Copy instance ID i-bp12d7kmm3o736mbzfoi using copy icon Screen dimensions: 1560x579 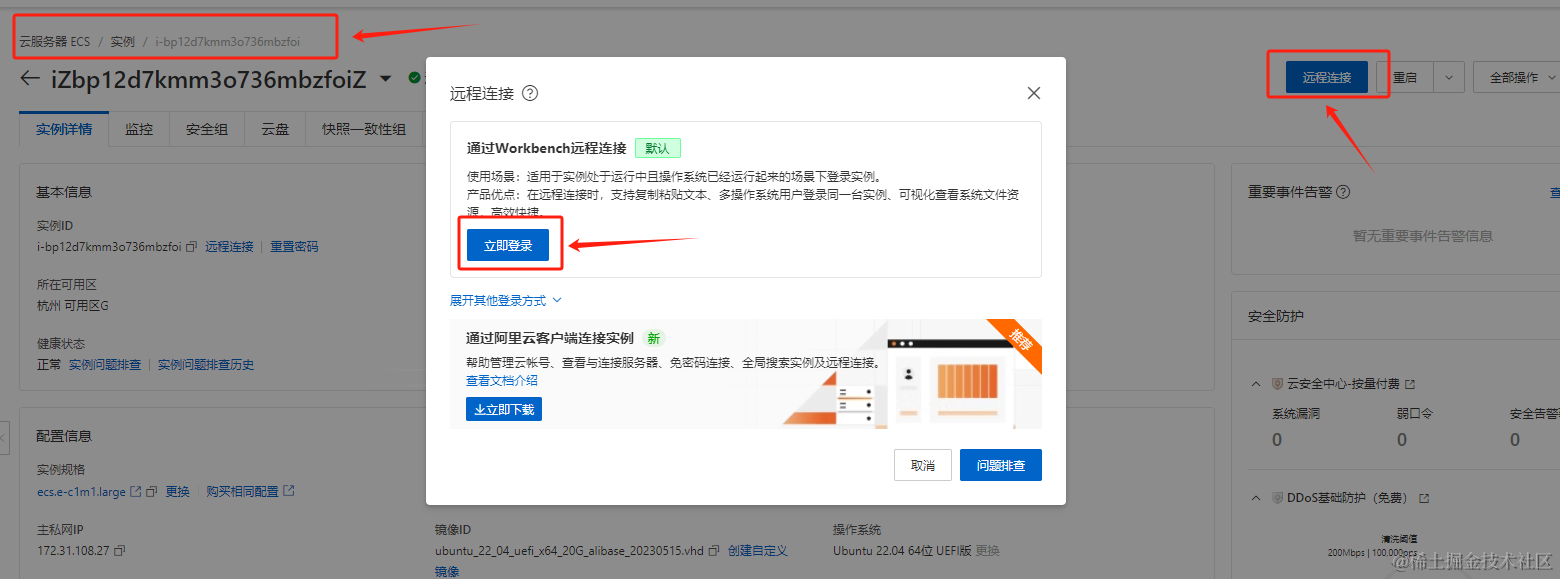(191, 246)
